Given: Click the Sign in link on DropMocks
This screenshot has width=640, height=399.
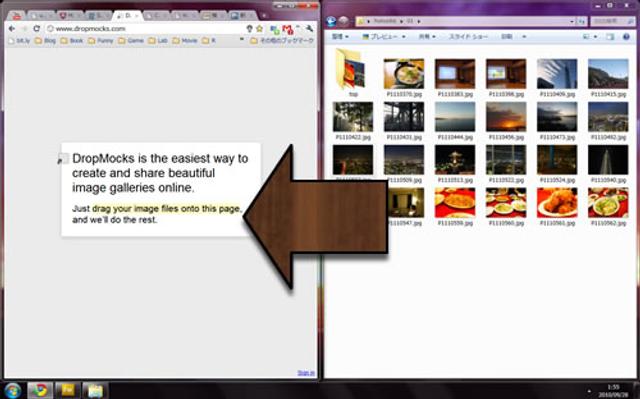Looking at the screenshot, I should tap(306, 373).
